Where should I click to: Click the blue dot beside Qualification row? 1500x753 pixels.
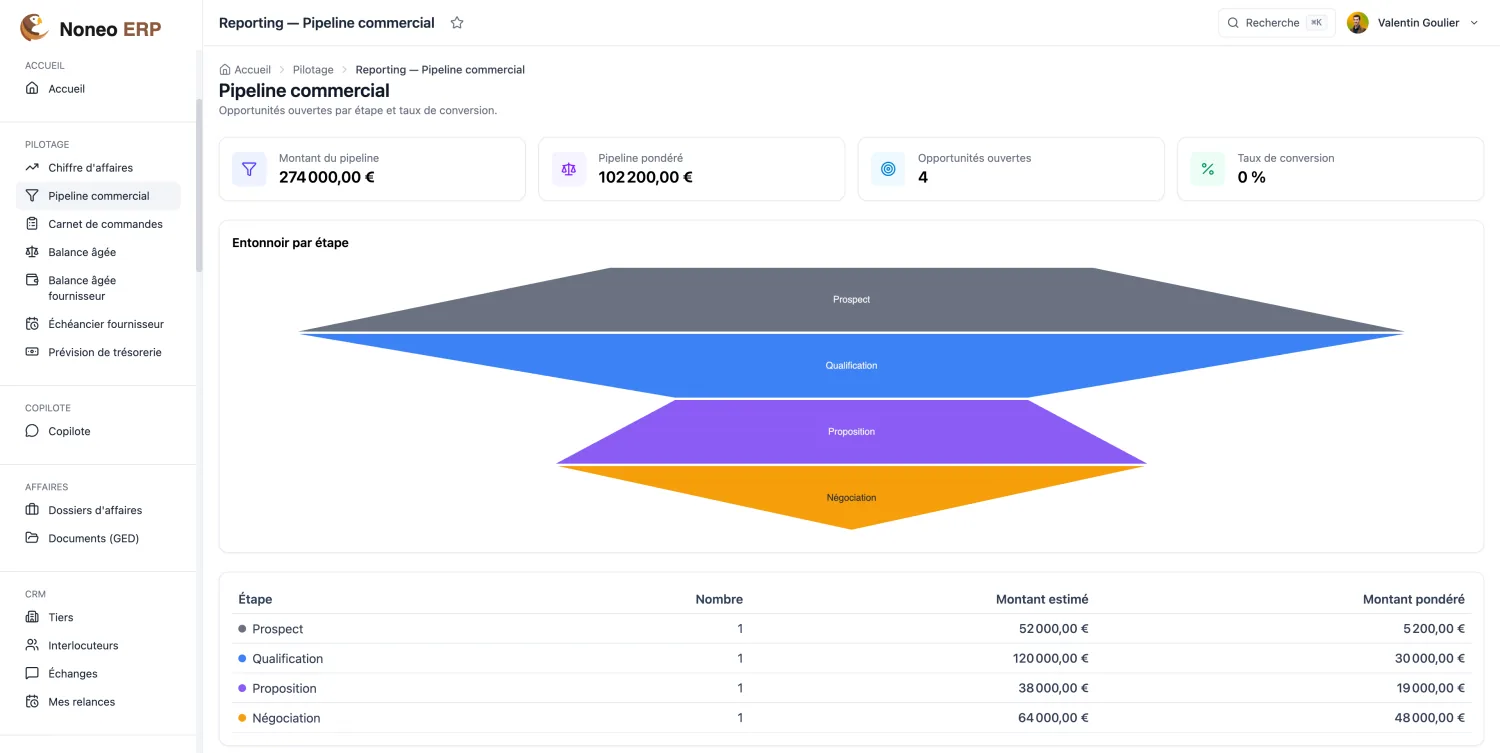point(242,659)
